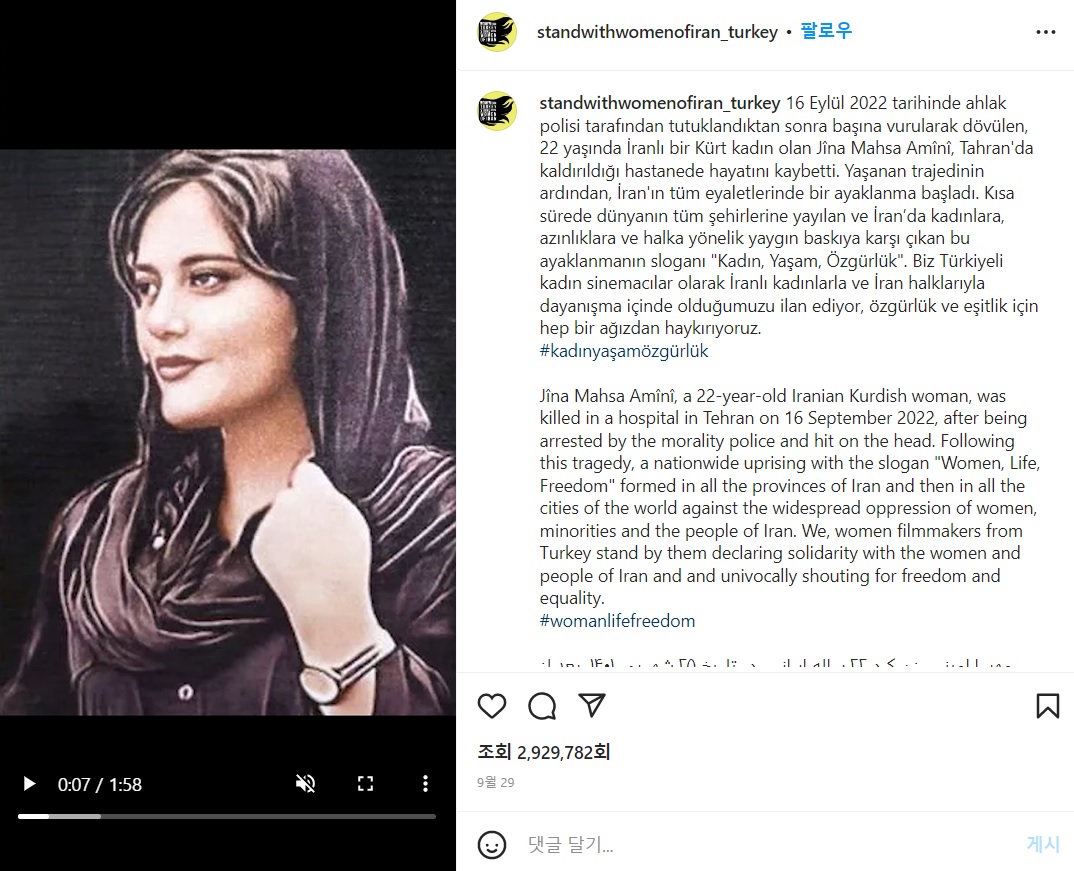The height and width of the screenshot is (871, 1074).
Task: Click the header profile avatar
Action: [497, 32]
